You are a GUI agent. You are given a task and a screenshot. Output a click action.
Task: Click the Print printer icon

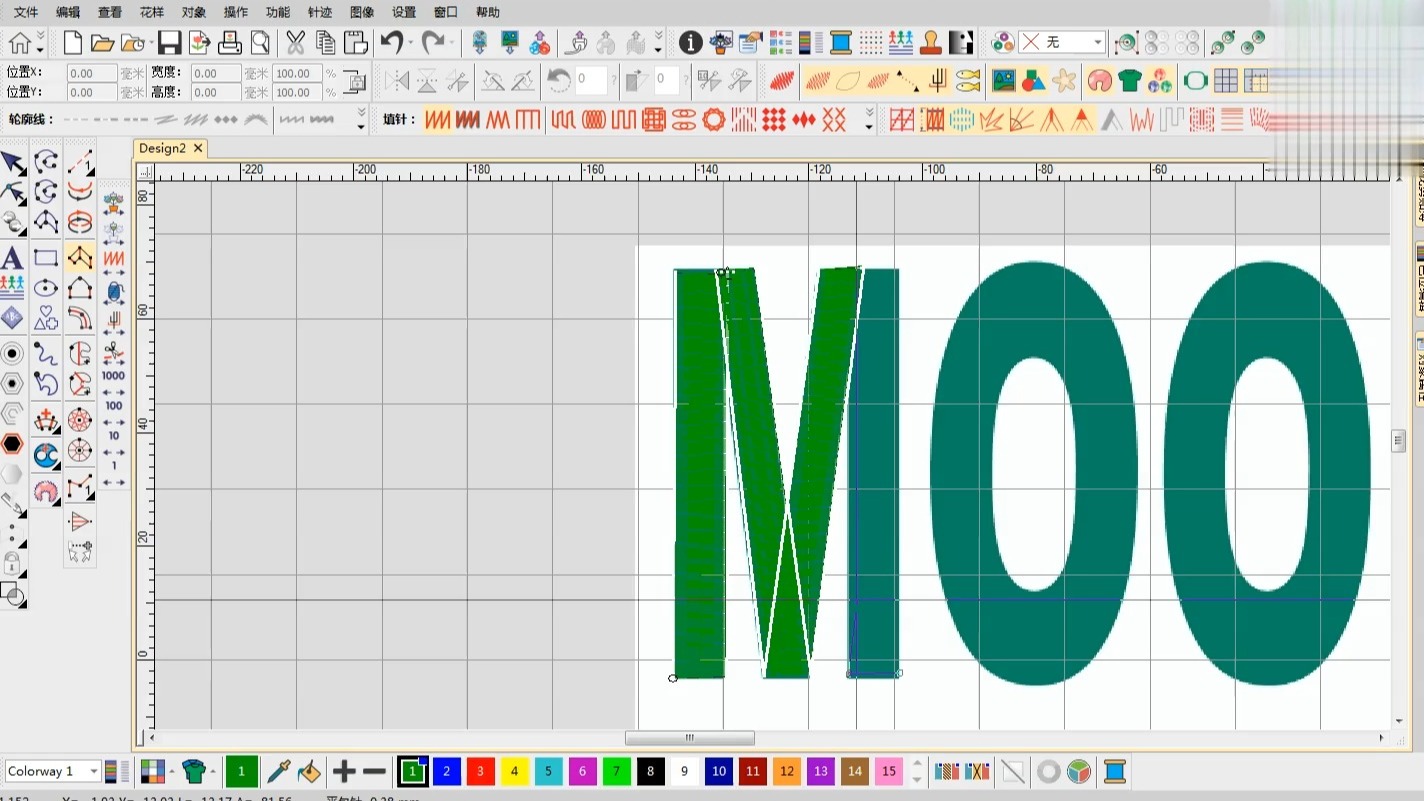pyautogui.click(x=230, y=43)
